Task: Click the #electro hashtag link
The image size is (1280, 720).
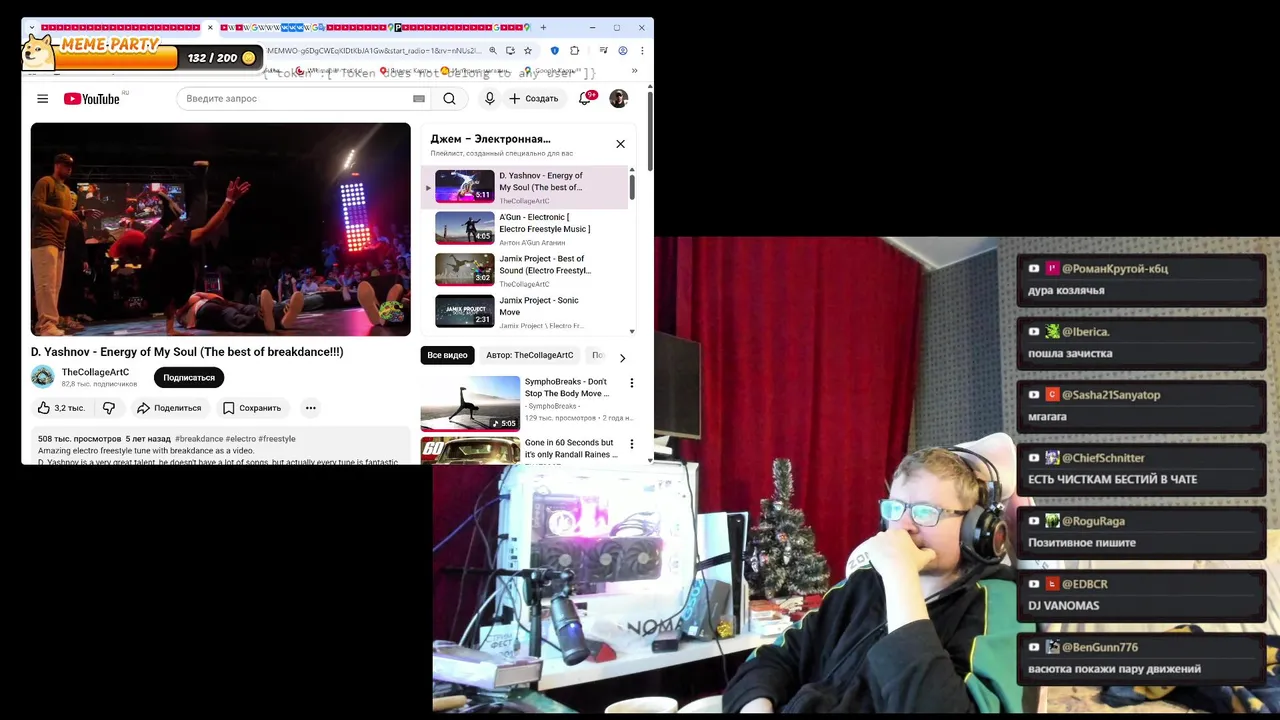Action: pyautogui.click(x=240, y=439)
